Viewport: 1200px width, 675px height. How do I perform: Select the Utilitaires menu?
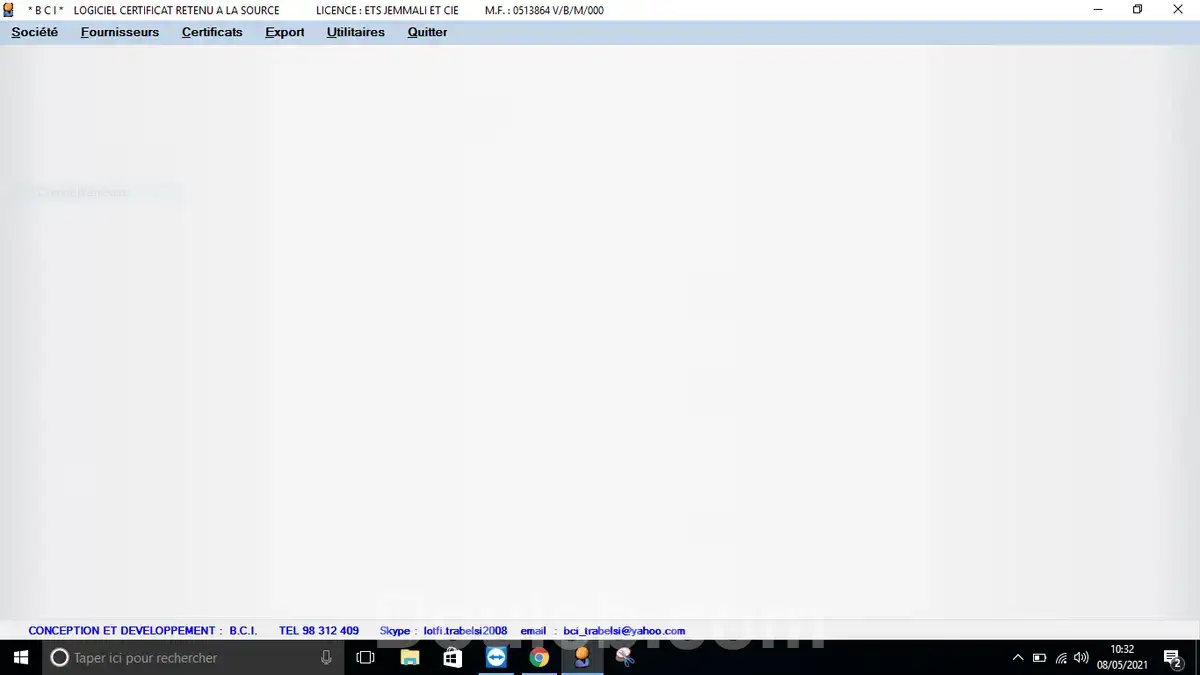(356, 32)
